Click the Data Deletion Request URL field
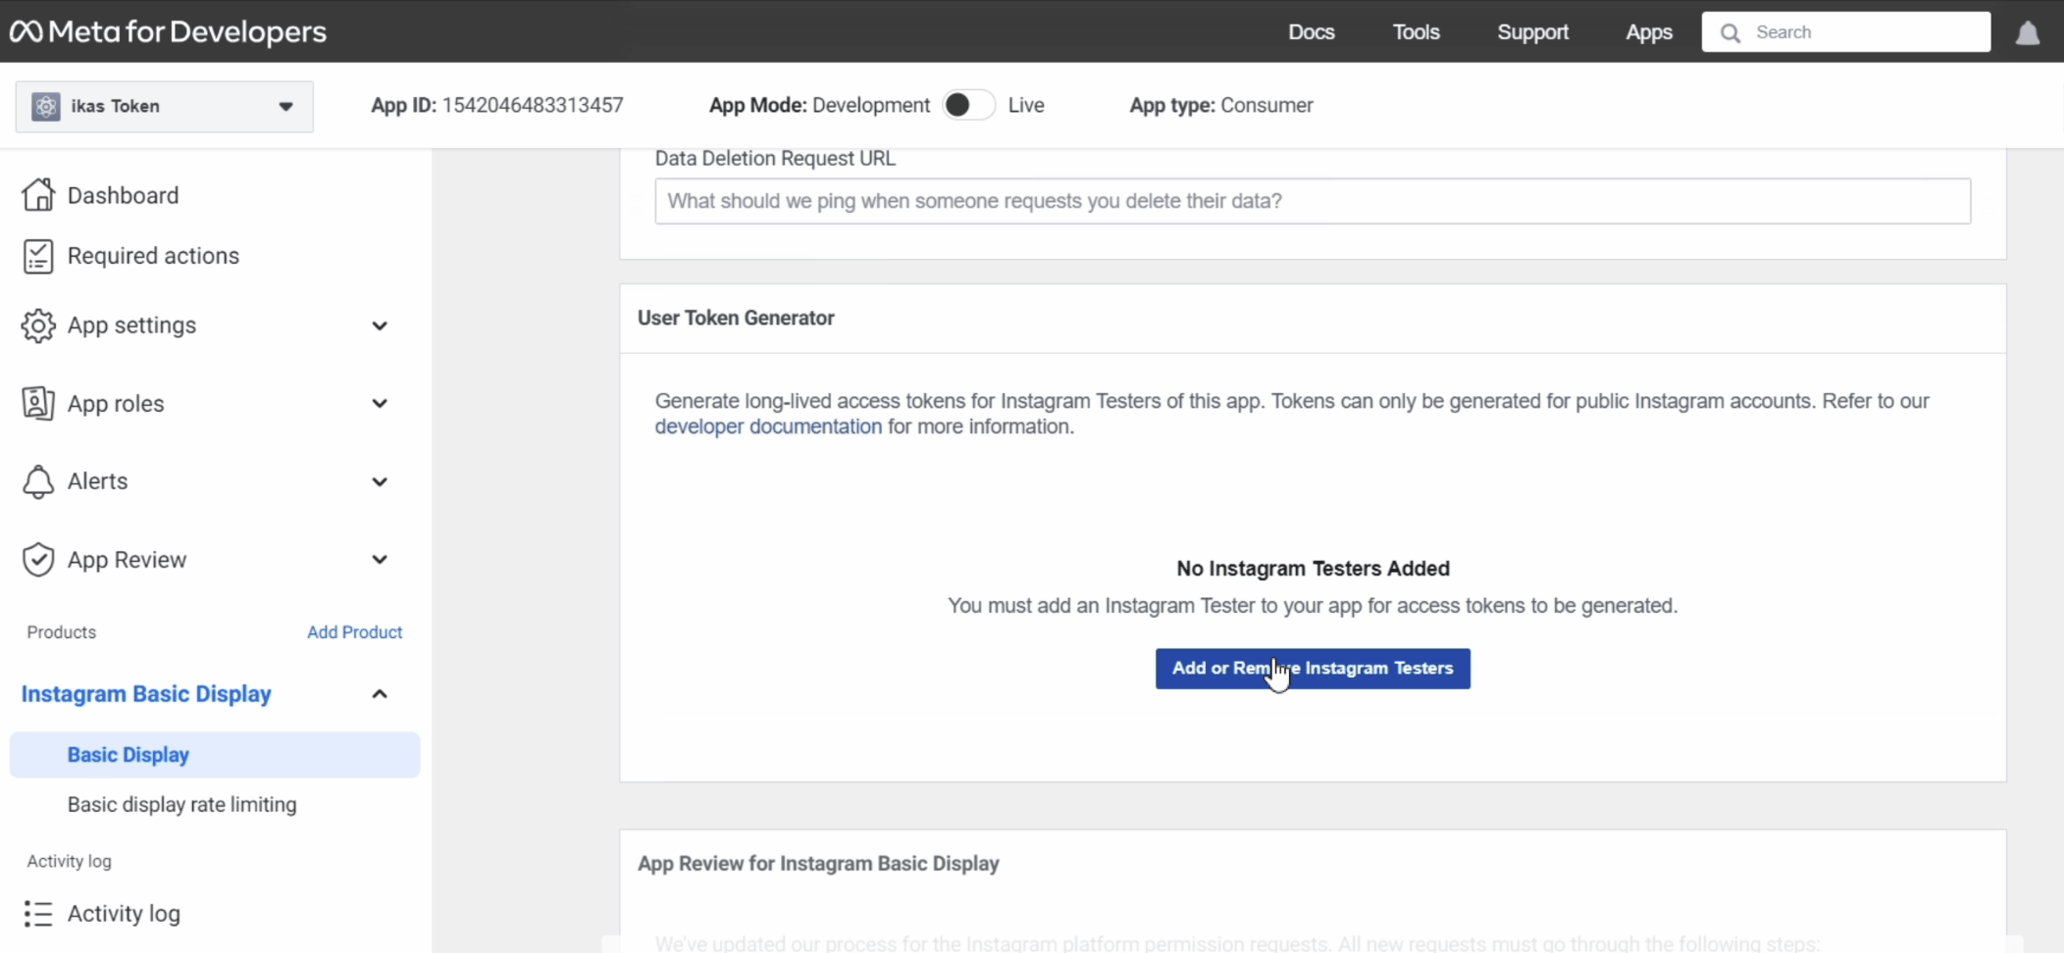This screenshot has width=2064, height=953. tap(1311, 200)
